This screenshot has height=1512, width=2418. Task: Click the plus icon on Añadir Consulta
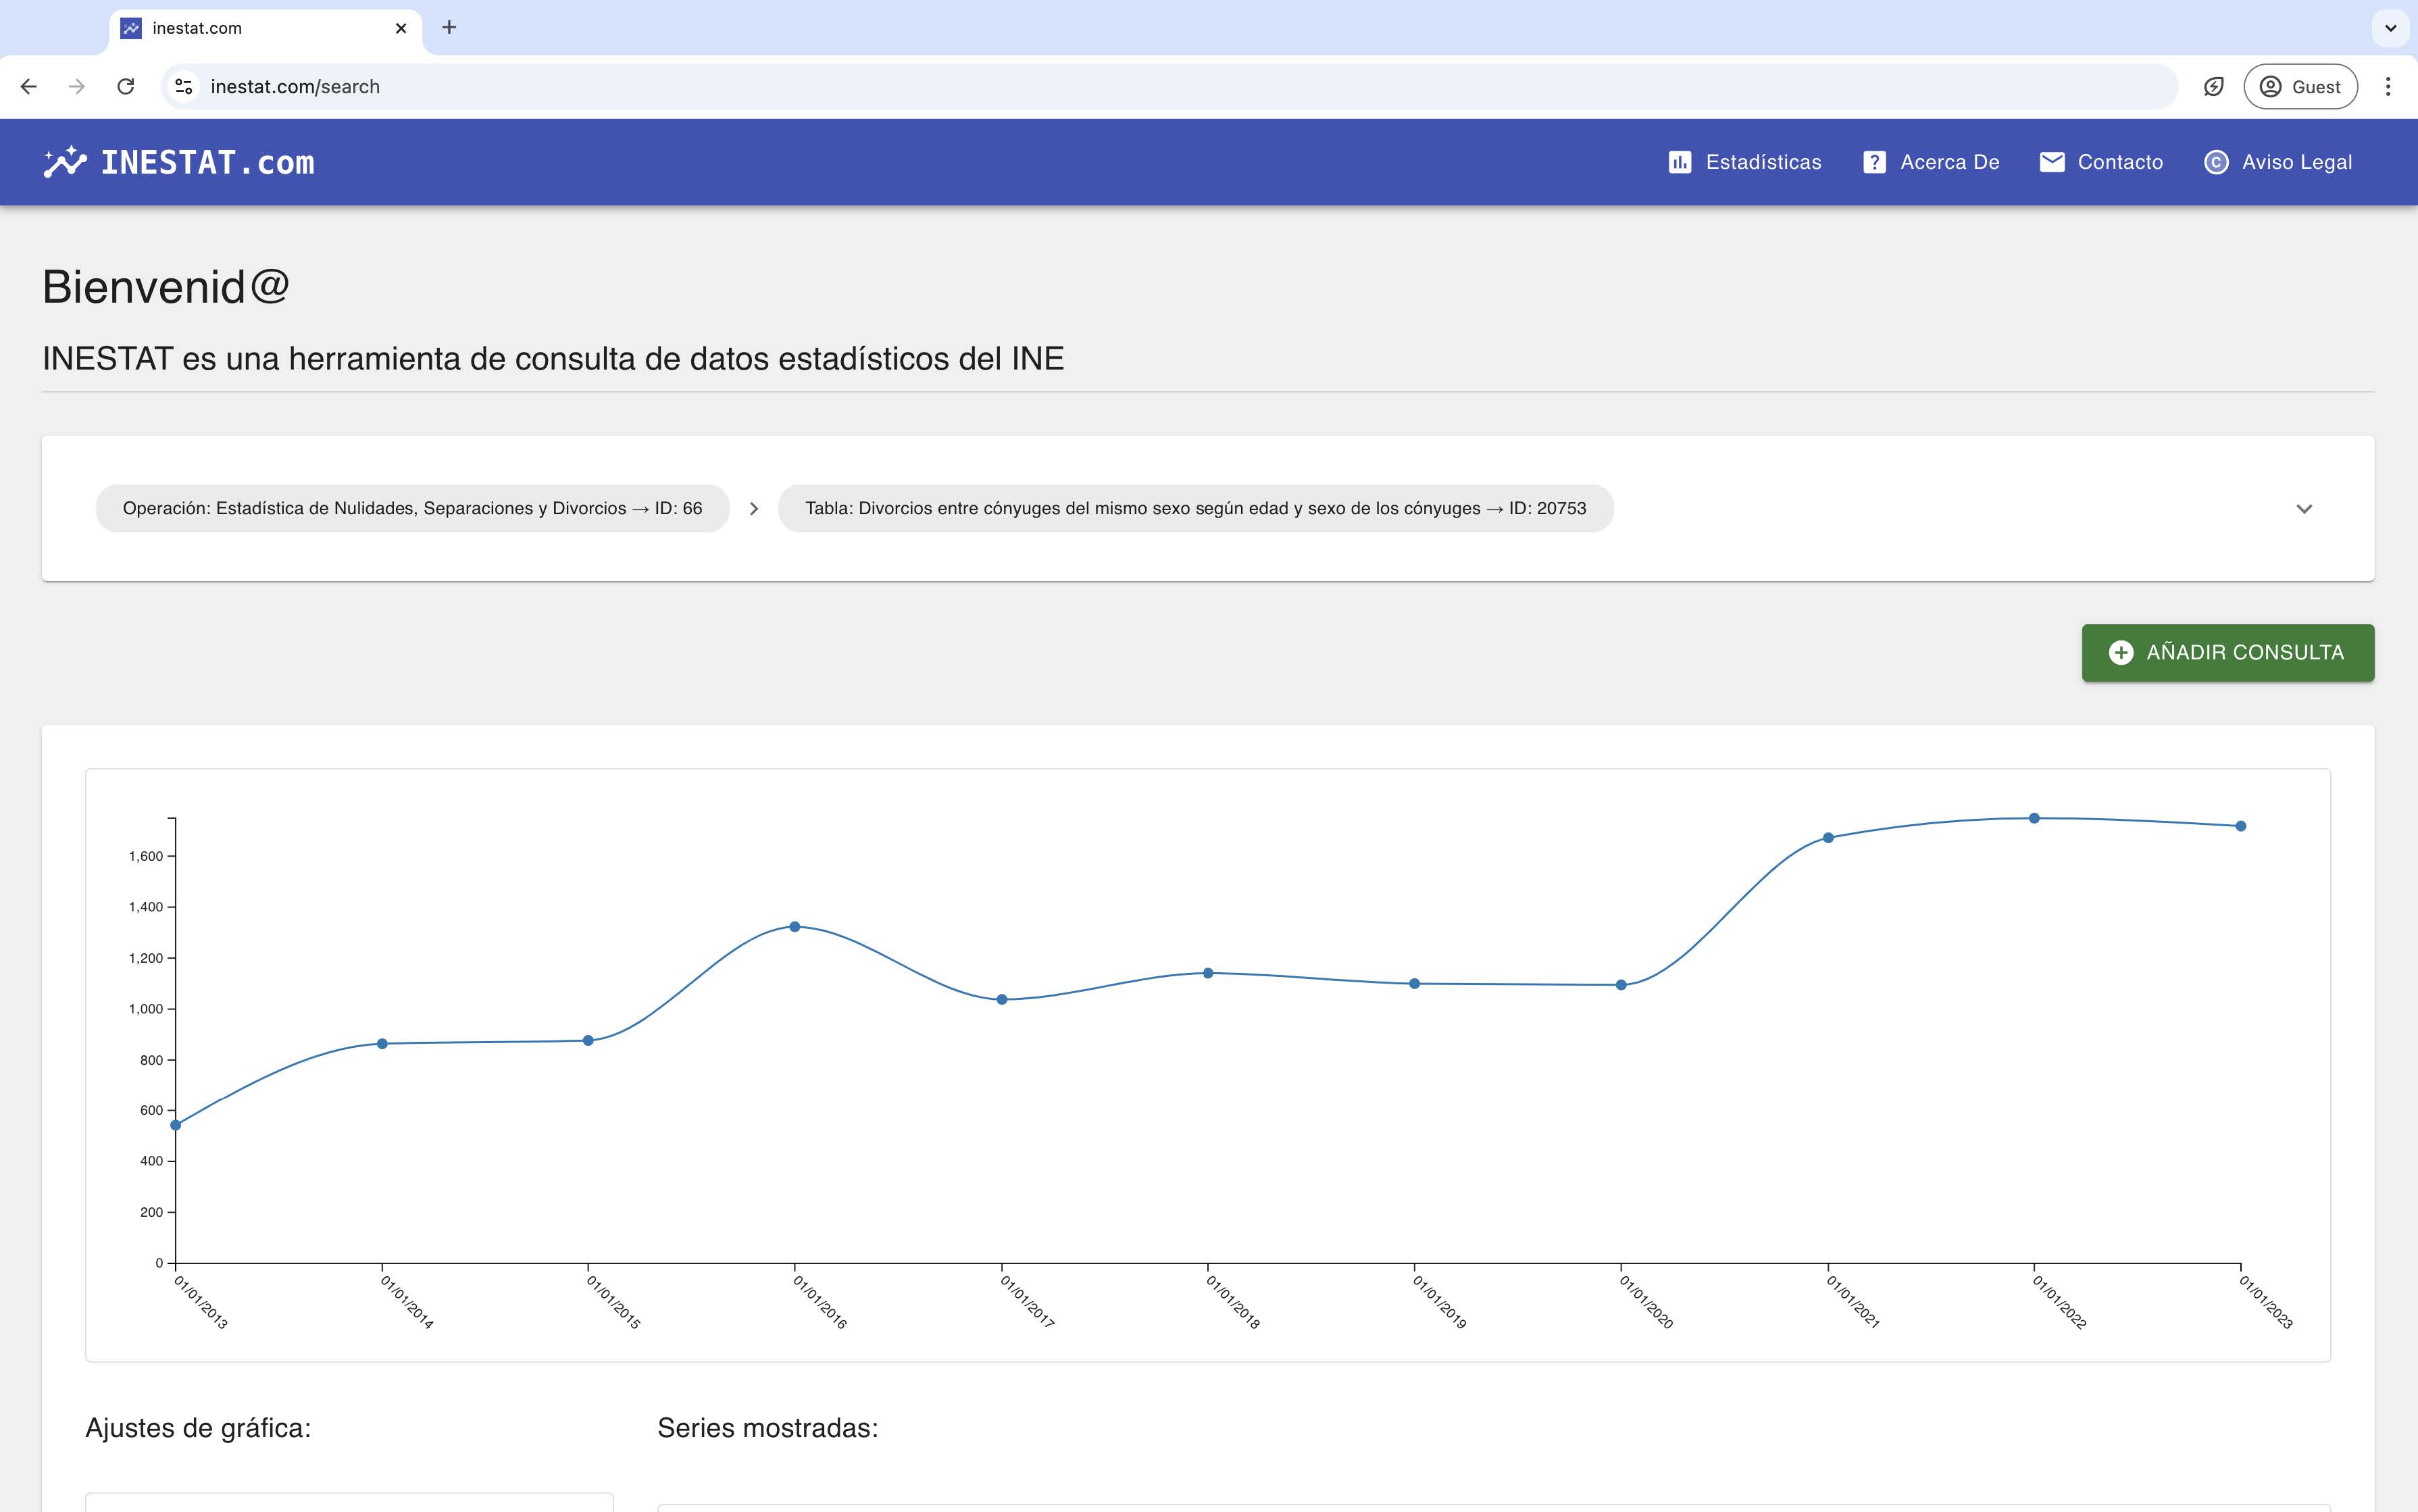click(2121, 653)
